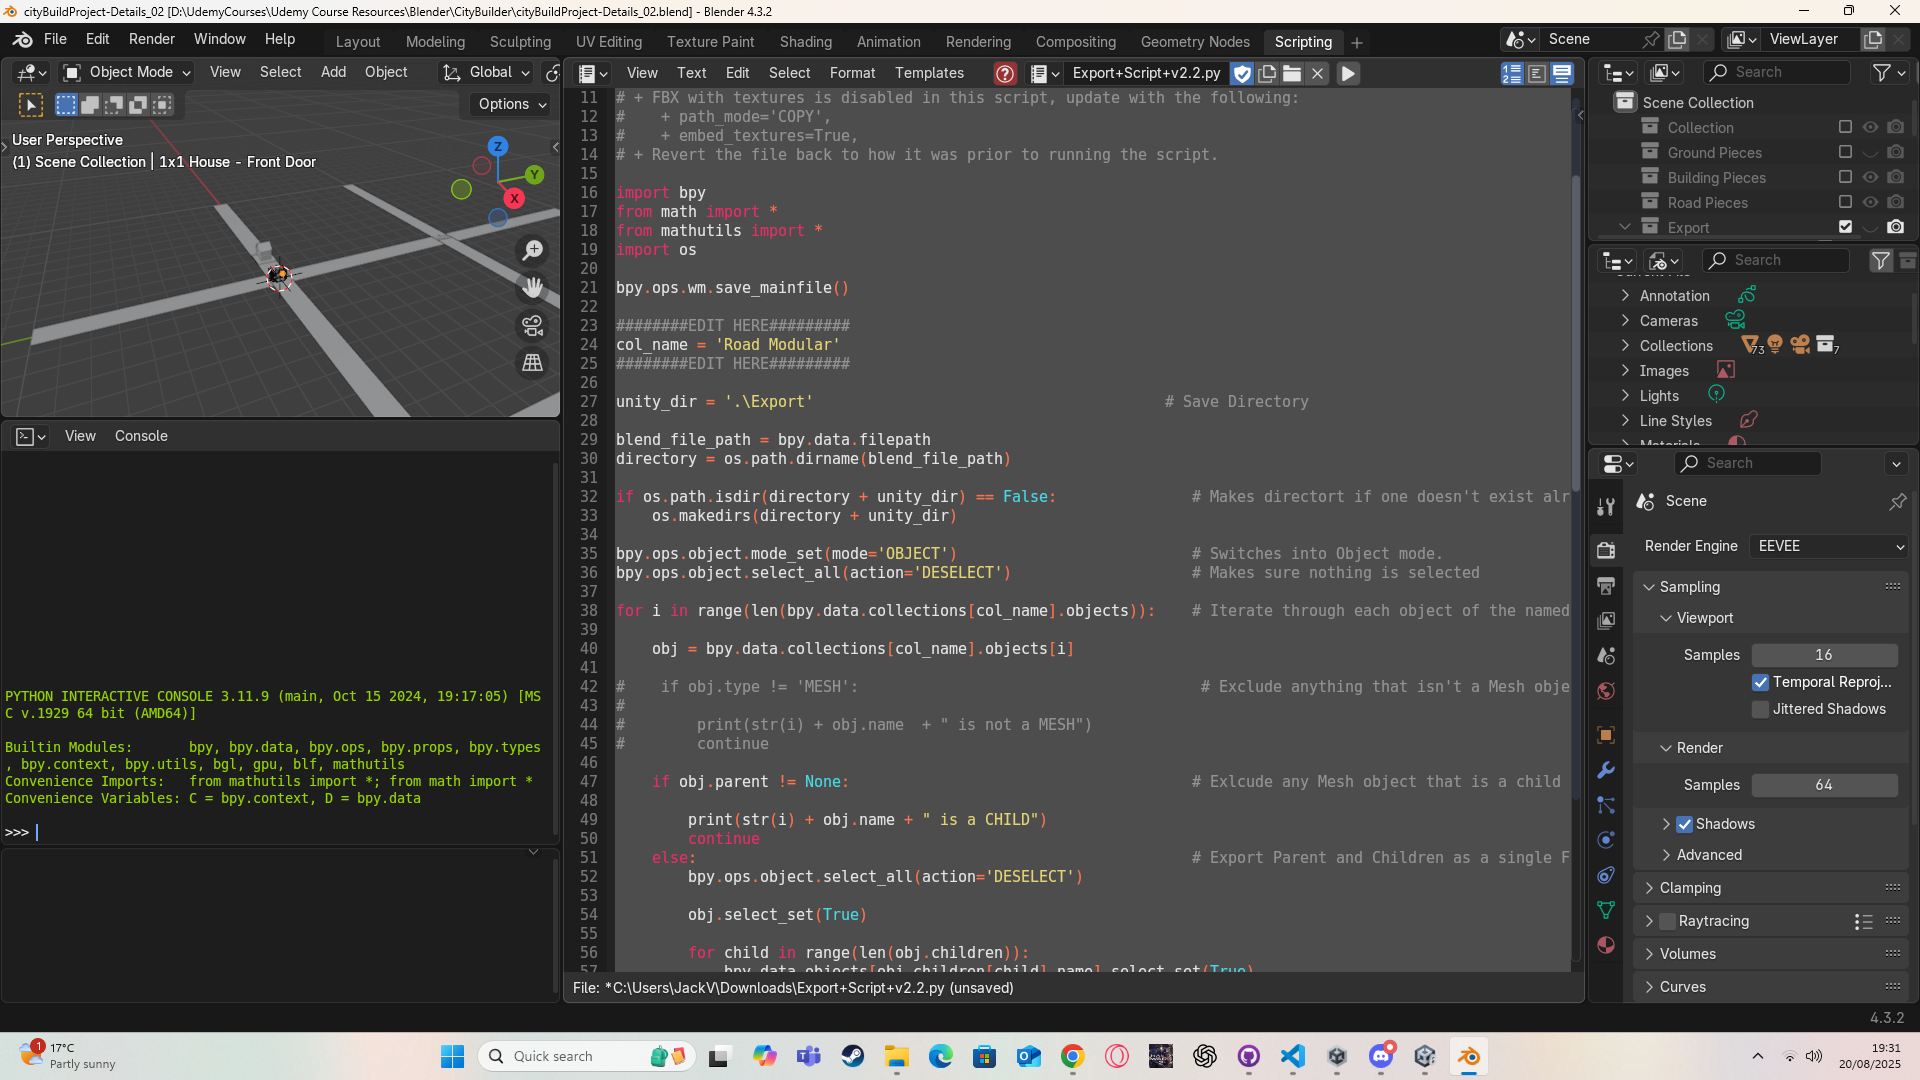Screen dimensions: 1920x1080
Task: Switch to the Geometry Nodes workspace tab
Action: pos(1195,42)
